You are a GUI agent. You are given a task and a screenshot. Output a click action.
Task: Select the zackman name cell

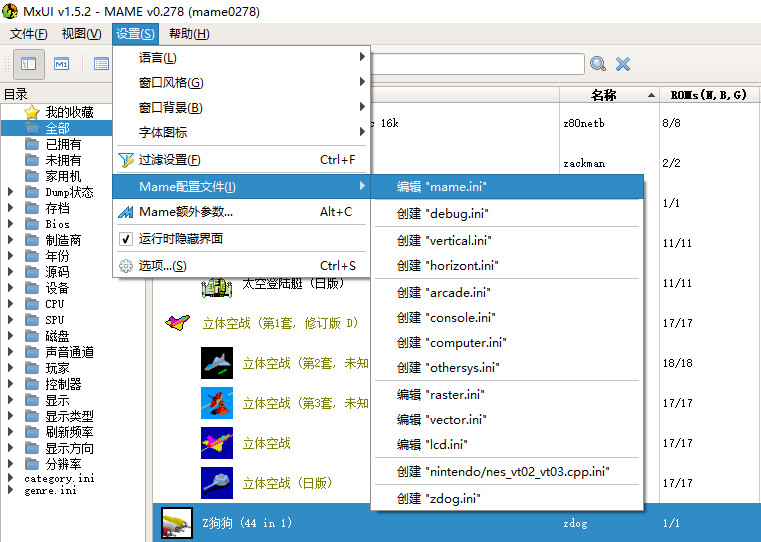tap(584, 164)
